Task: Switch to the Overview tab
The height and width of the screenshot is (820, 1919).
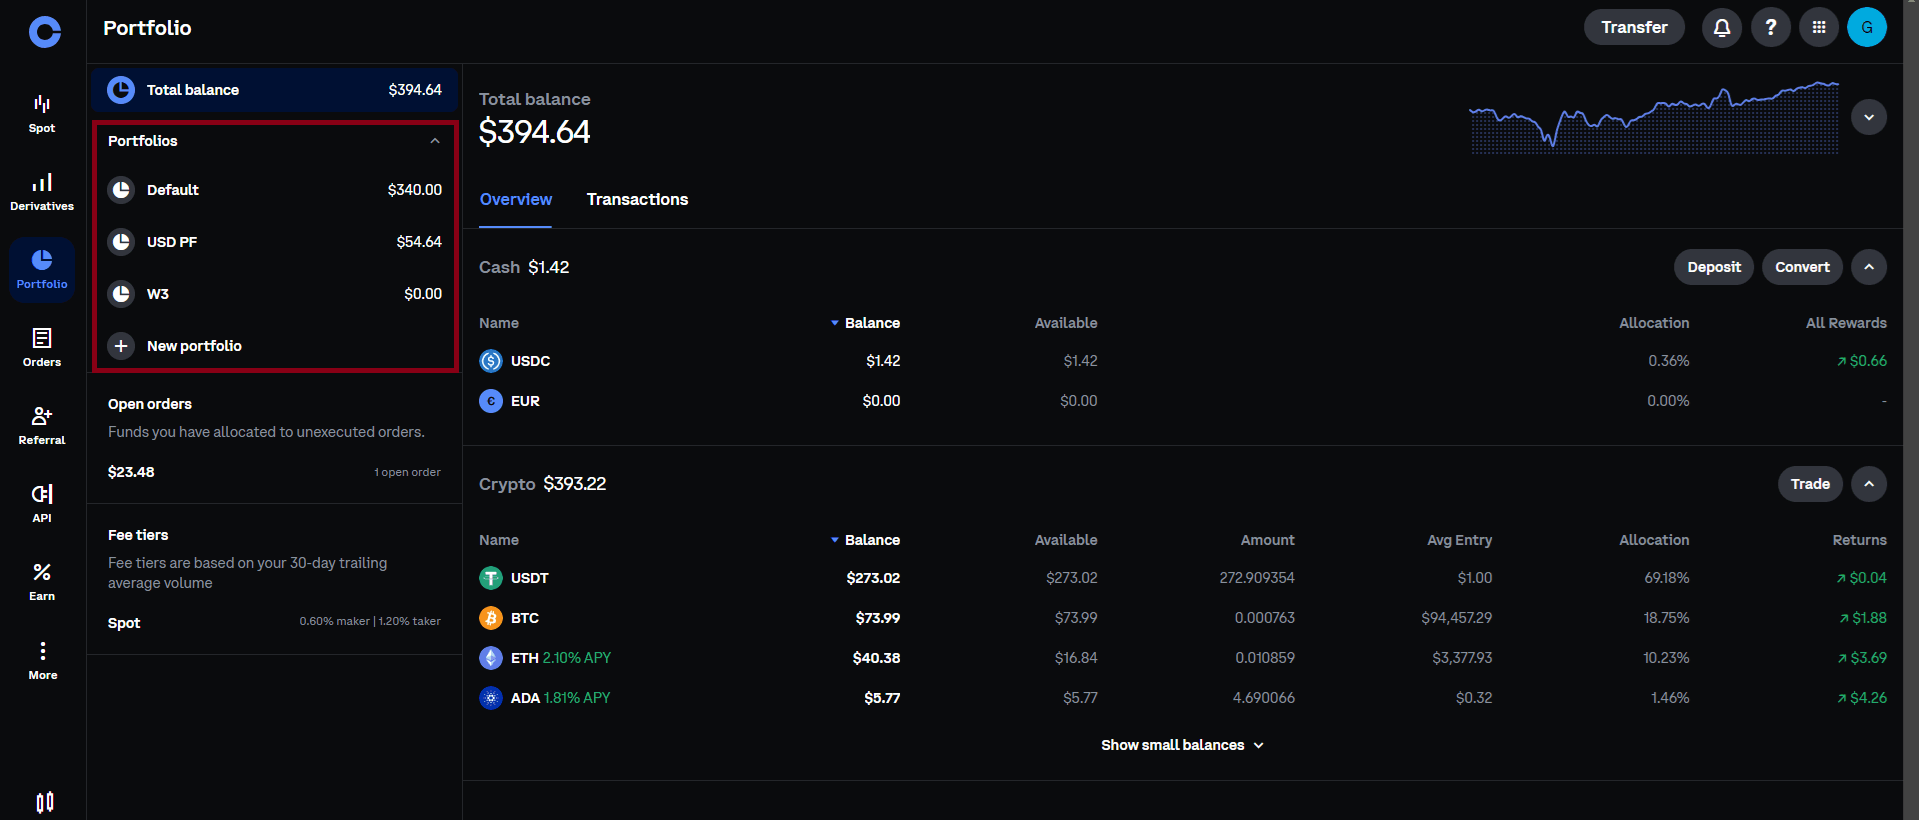Action: pyautogui.click(x=515, y=200)
